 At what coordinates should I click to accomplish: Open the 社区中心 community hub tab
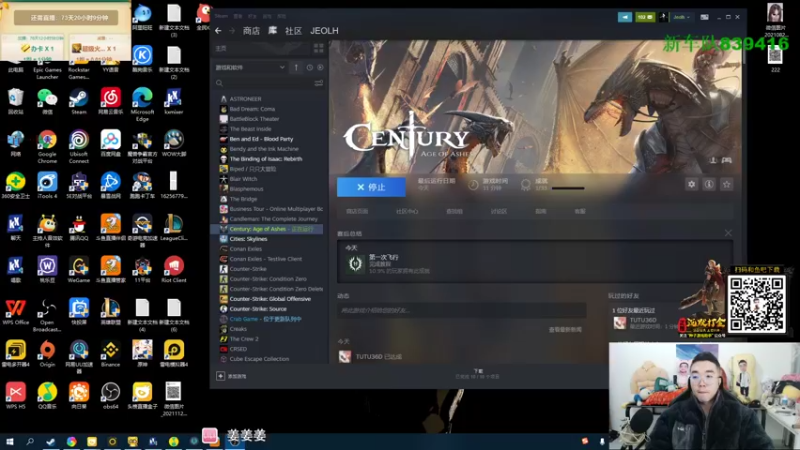(407, 211)
